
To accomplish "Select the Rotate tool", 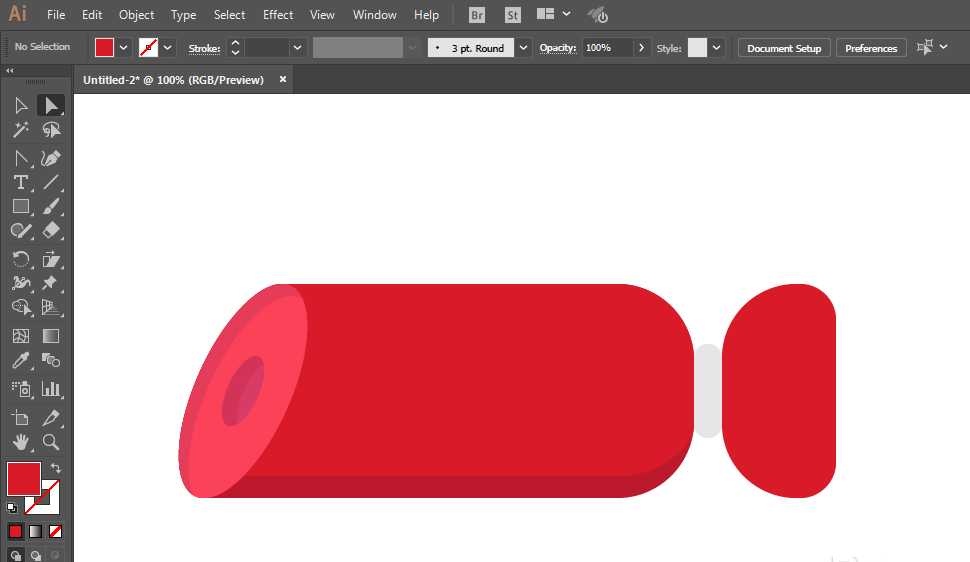I will (20, 259).
